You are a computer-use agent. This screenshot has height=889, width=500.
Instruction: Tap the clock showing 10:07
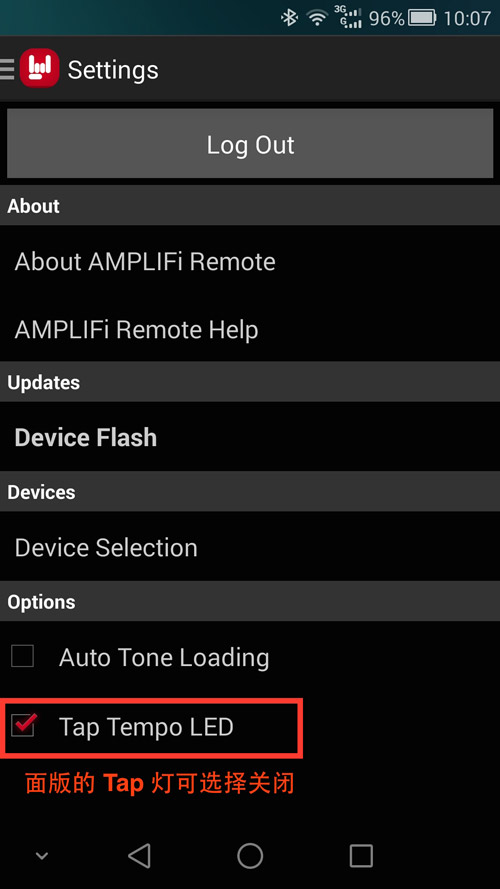pyautogui.click(x=467, y=18)
